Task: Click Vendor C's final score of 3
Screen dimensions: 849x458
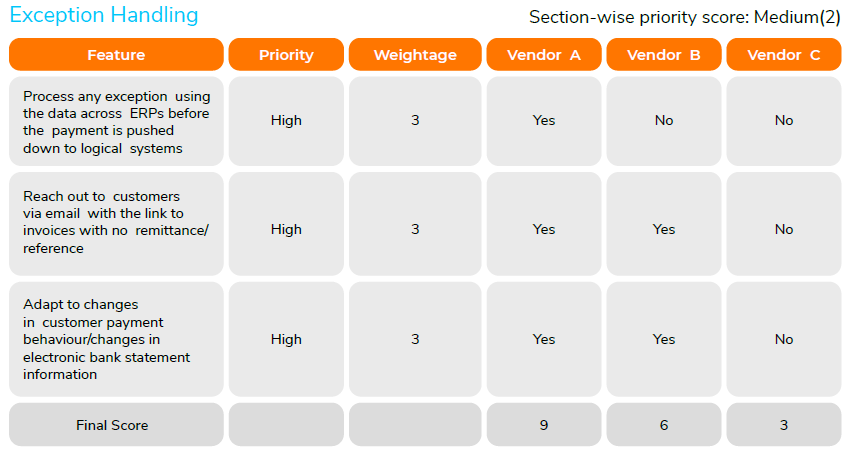Action: [x=784, y=425]
